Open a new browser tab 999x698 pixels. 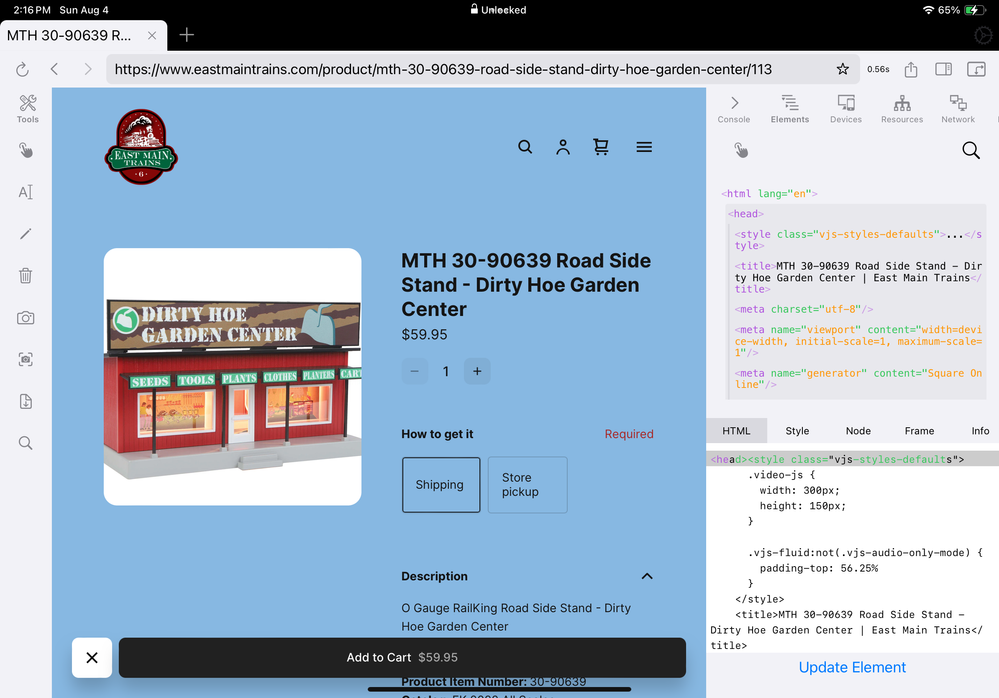click(x=186, y=35)
